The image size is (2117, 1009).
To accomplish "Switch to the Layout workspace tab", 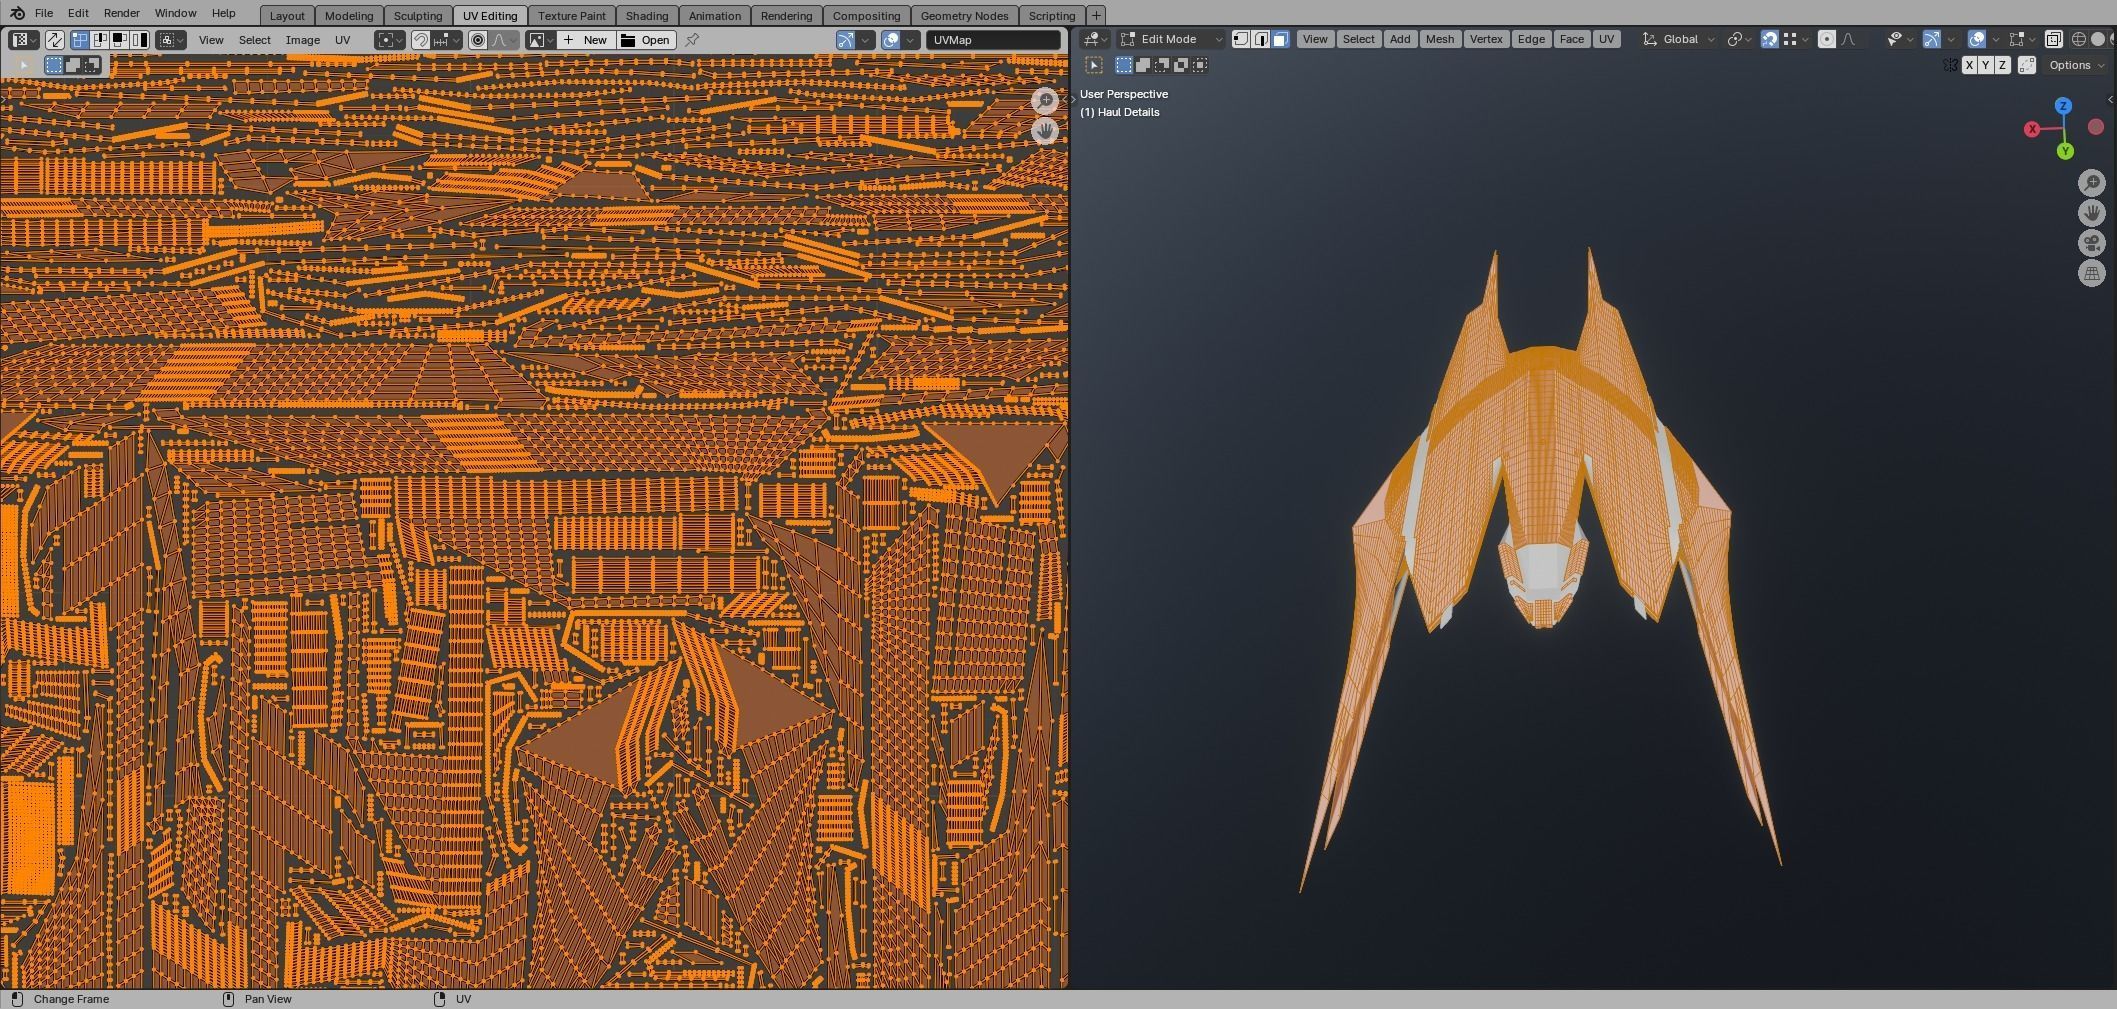I will (287, 16).
